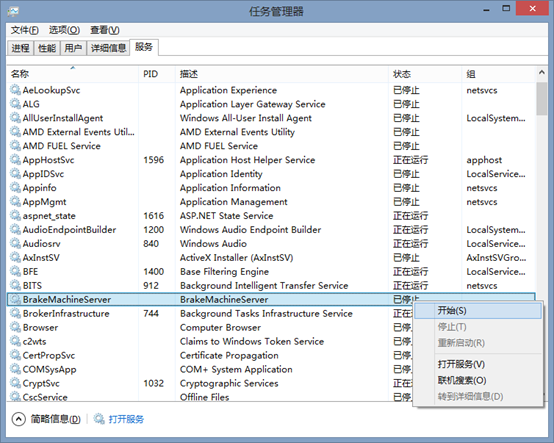Click the gear icon beside CertPropSvc
The image size is (554, 443).
coord(15,355)
